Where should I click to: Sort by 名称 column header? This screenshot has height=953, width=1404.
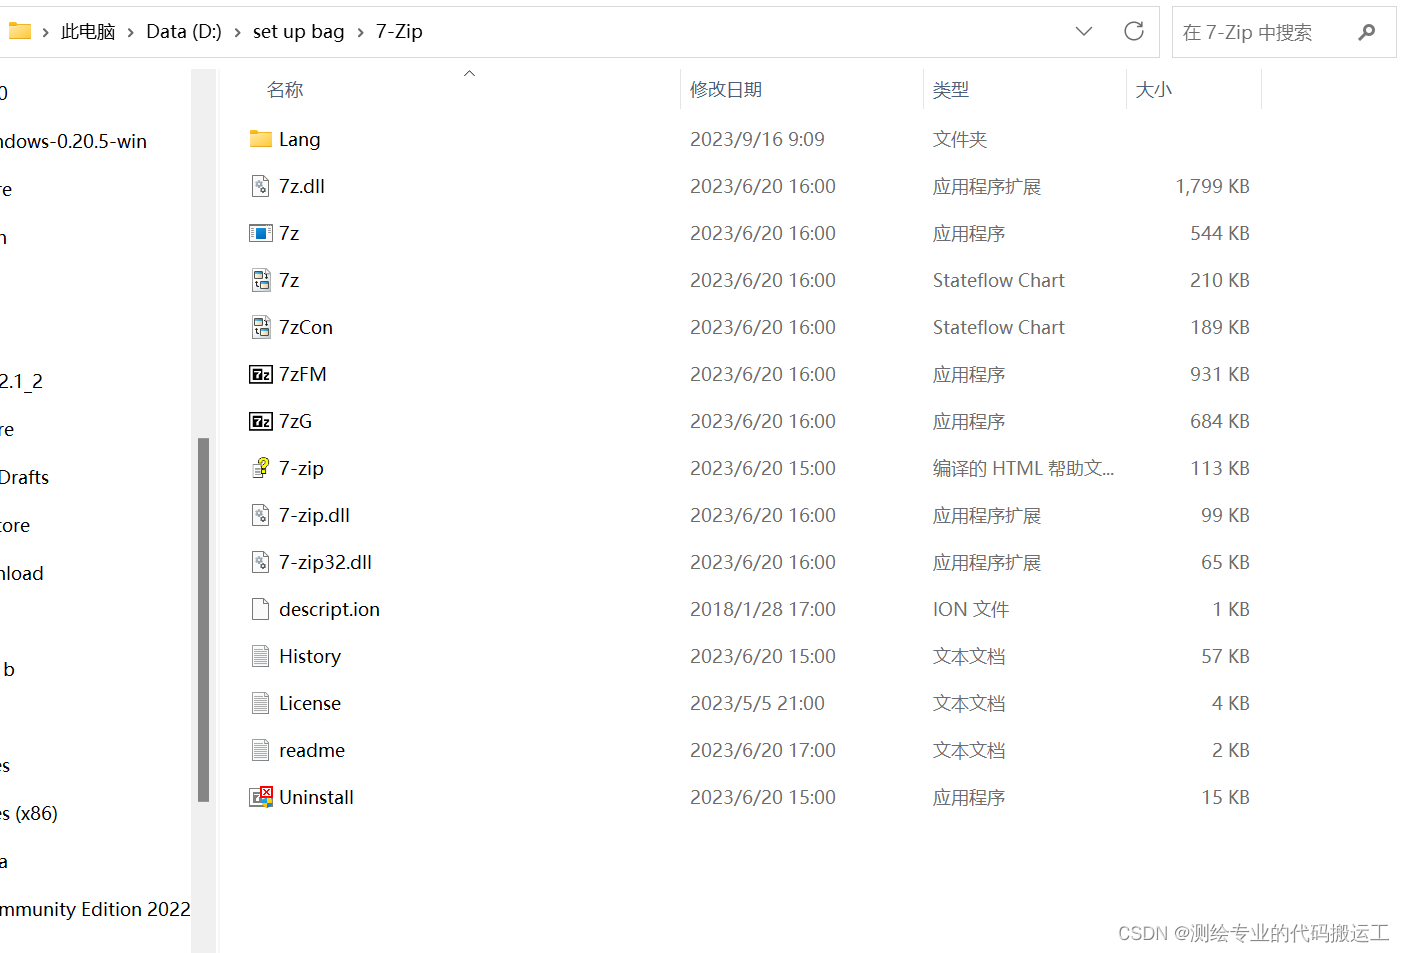(285, 90)
